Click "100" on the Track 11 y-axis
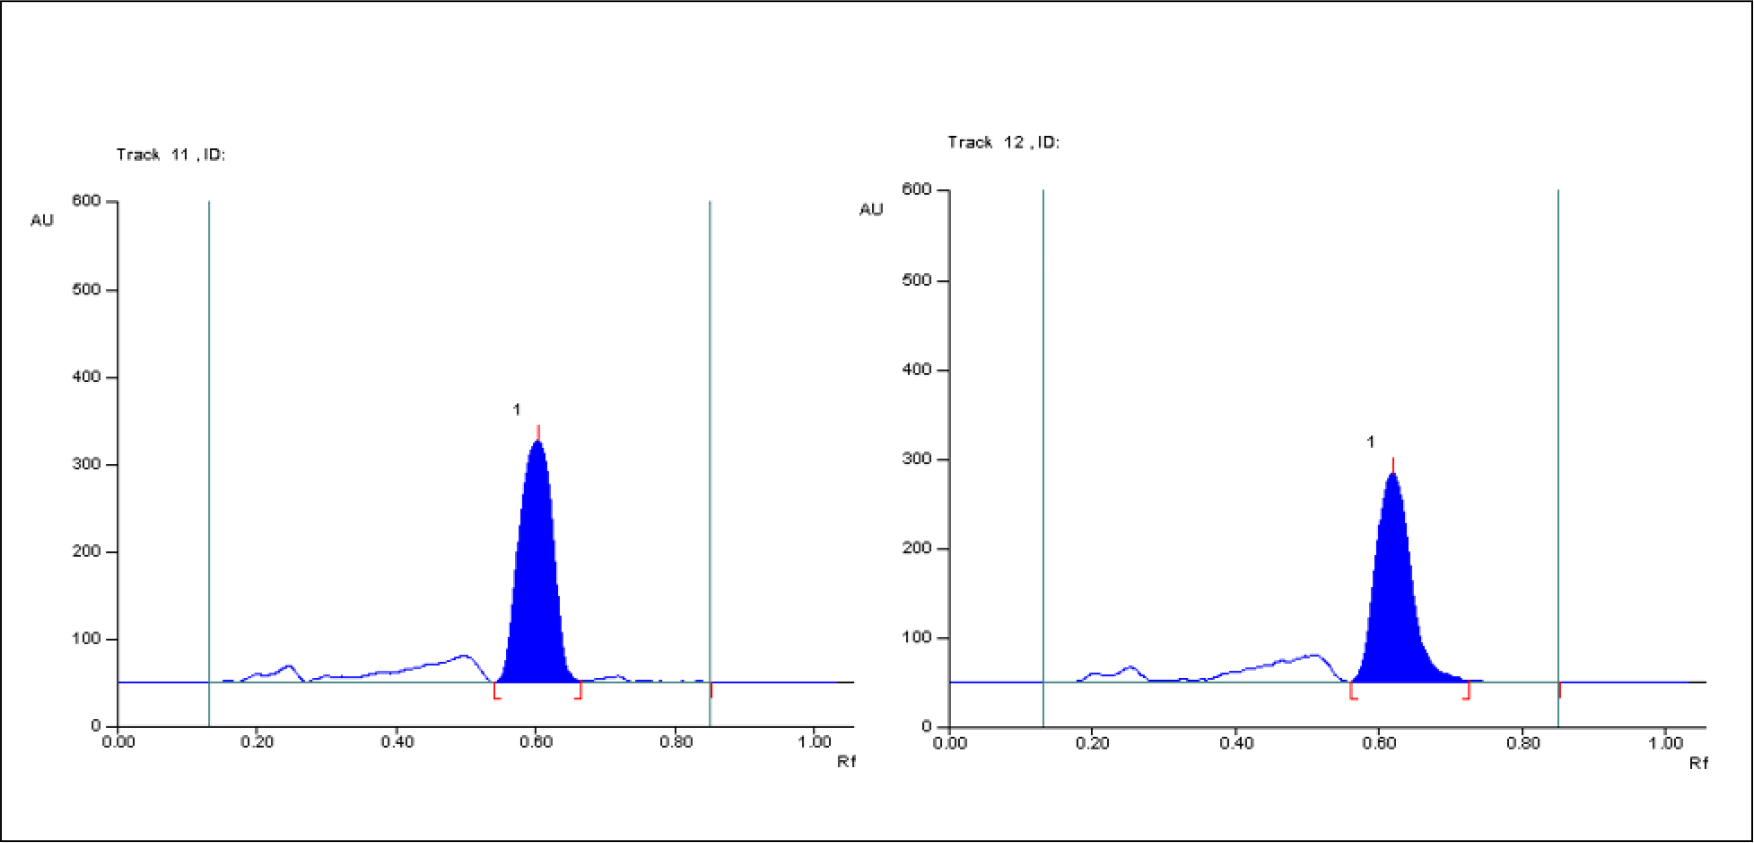 point(86,639)
